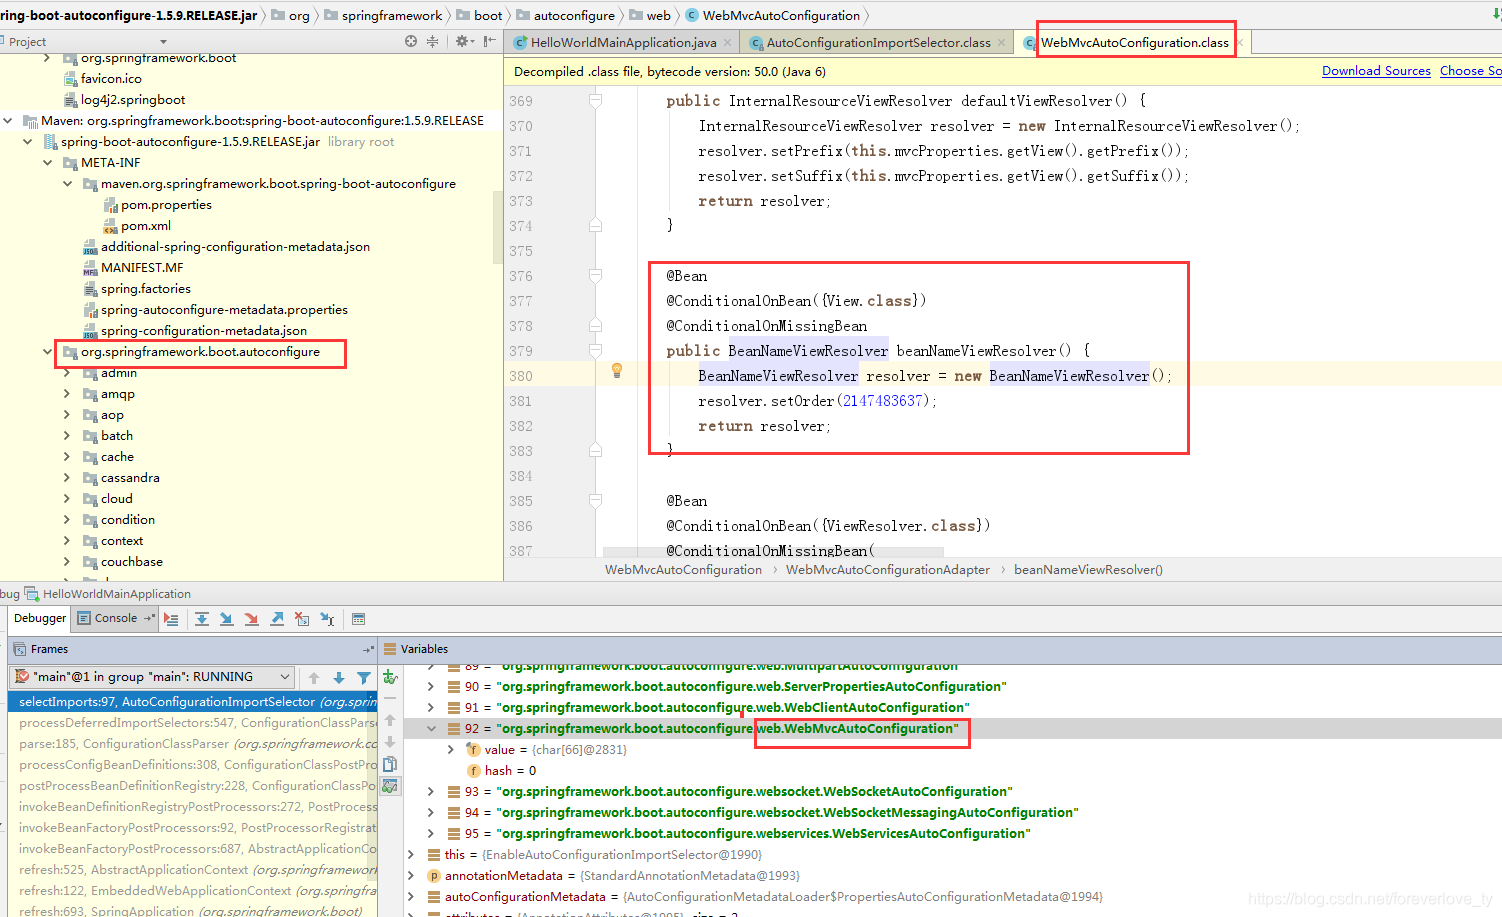Screen dimensions: 1502x917
Task: Click Run to Cursor debugger icon
Action: point(327,619)
